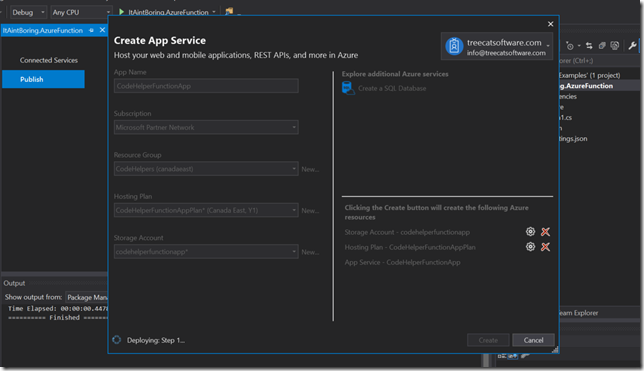Open the Debug configuration dropdown
The height and width of the screenshot is (371, 644).
[28, 12]
